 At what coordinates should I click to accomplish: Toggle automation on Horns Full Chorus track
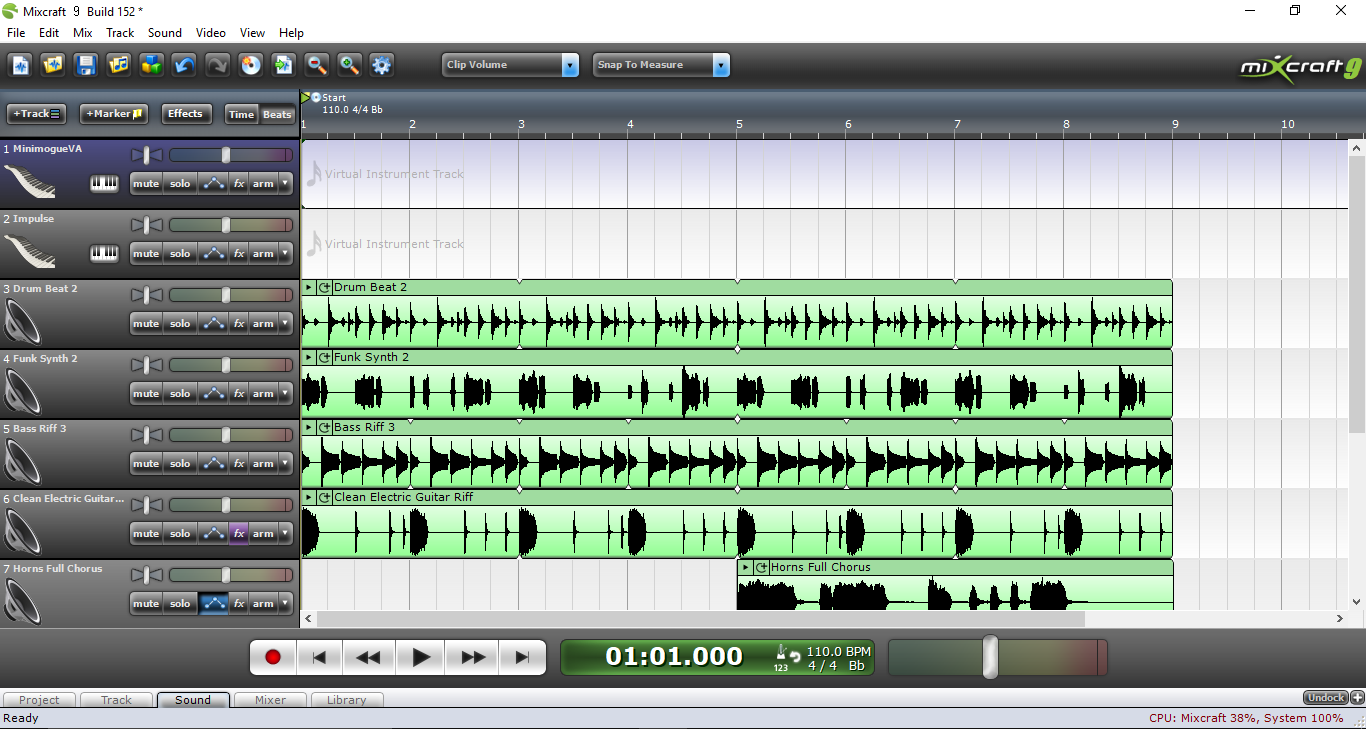[x=213, y=603]
